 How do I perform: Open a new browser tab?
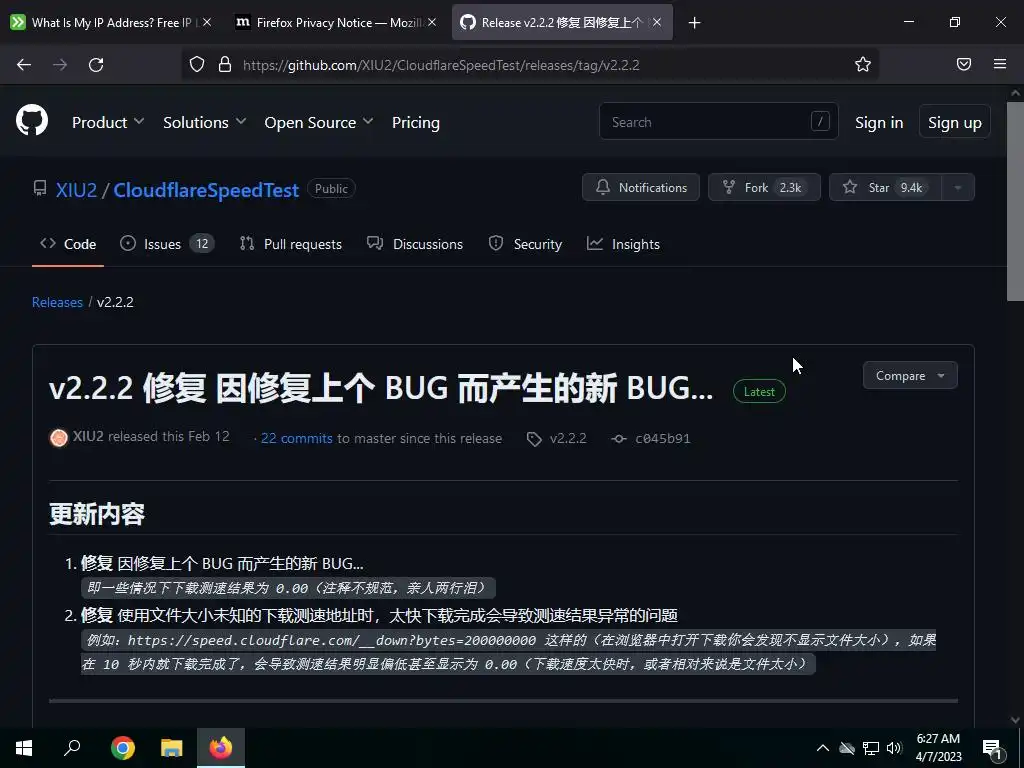point(694,23)
